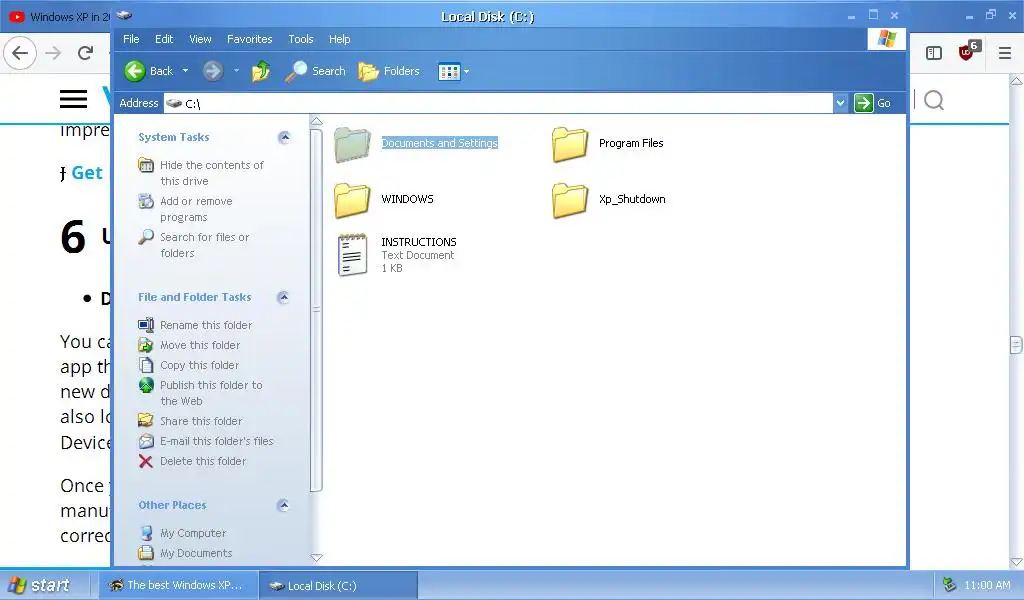
Task: Click the Program Files label
Action: point(631,143)
